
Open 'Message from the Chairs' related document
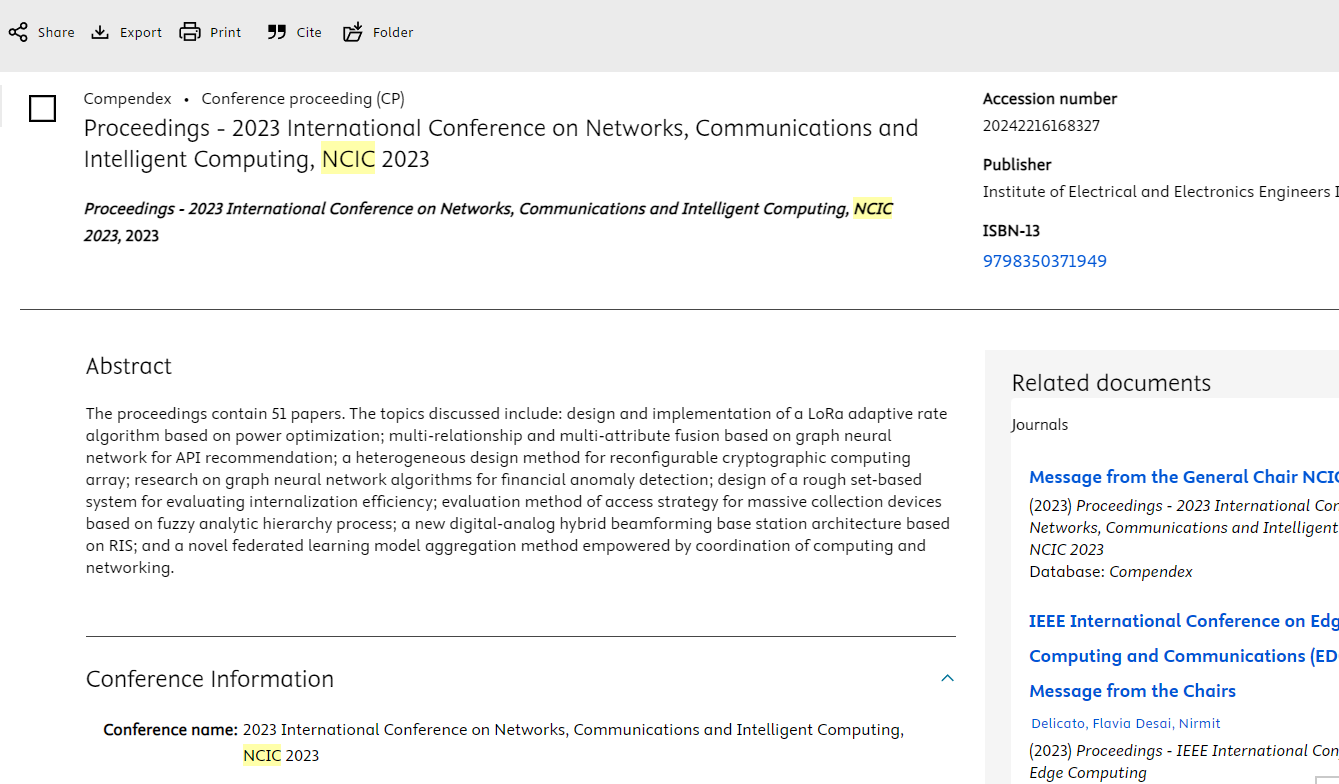pyautogui.click(x=1132, y=691)
